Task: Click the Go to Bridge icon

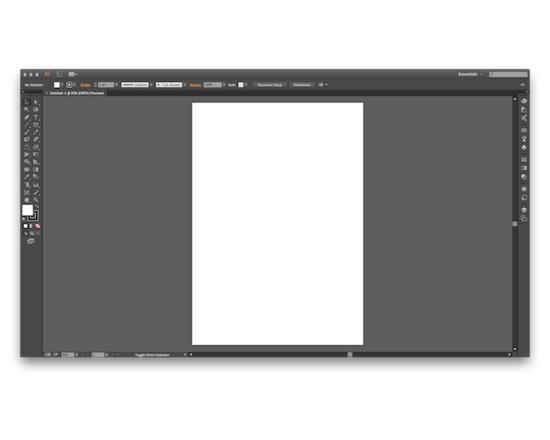Action: pyautogui.click(x=59, y=74)
